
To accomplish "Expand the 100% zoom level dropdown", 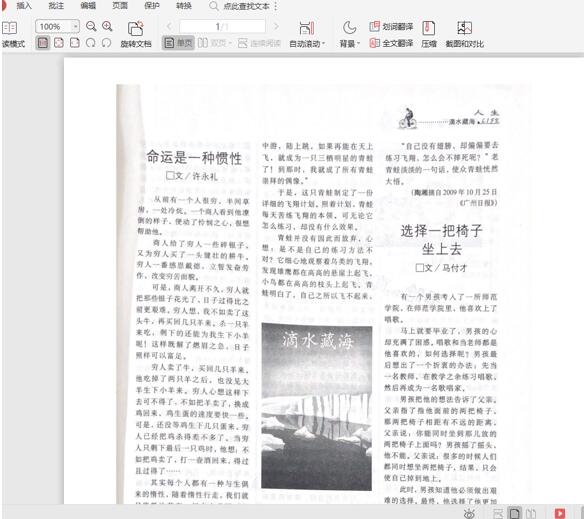I will coord(76,26).
